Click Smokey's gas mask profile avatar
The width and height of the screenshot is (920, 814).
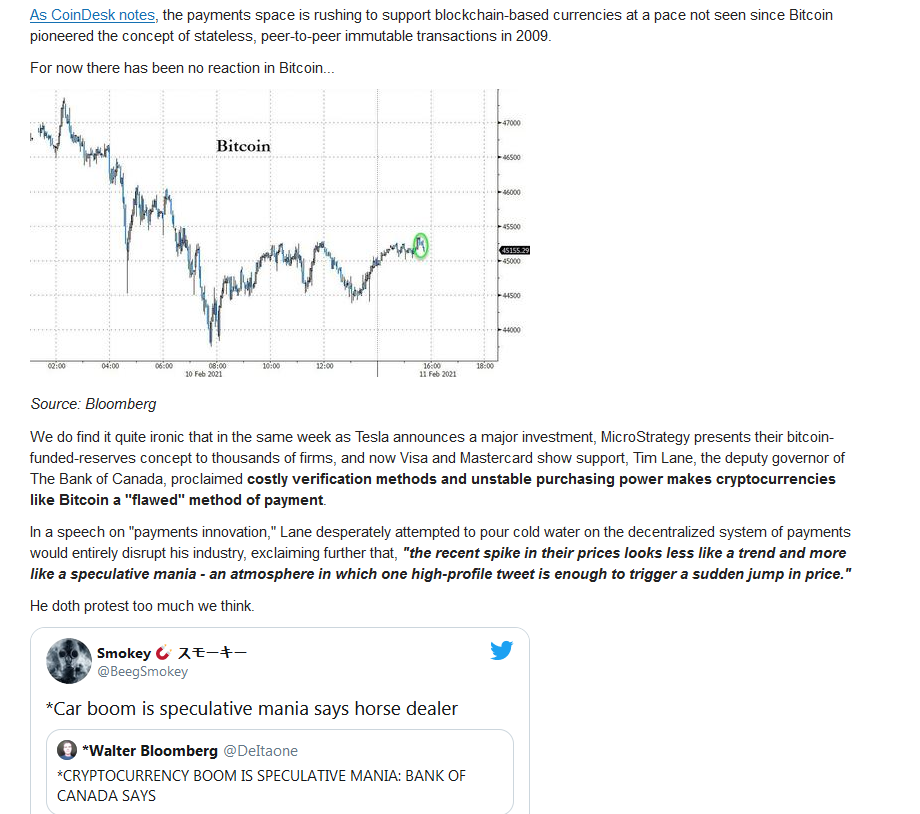point(69,661)
